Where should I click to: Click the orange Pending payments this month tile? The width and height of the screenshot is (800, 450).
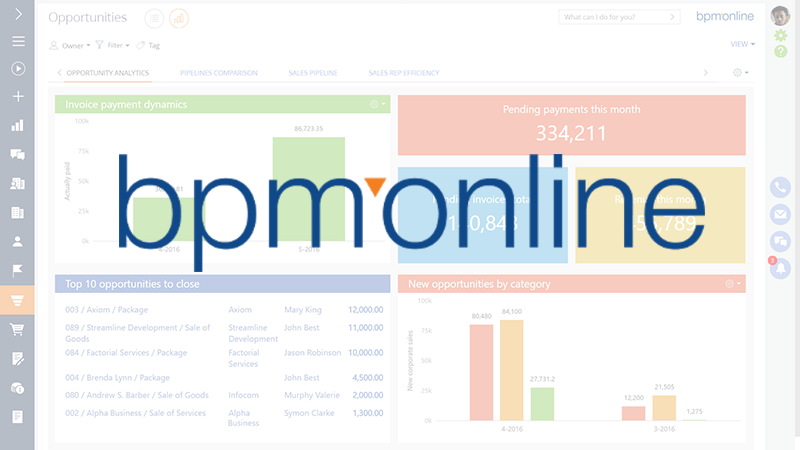click(x=571, y=125)
